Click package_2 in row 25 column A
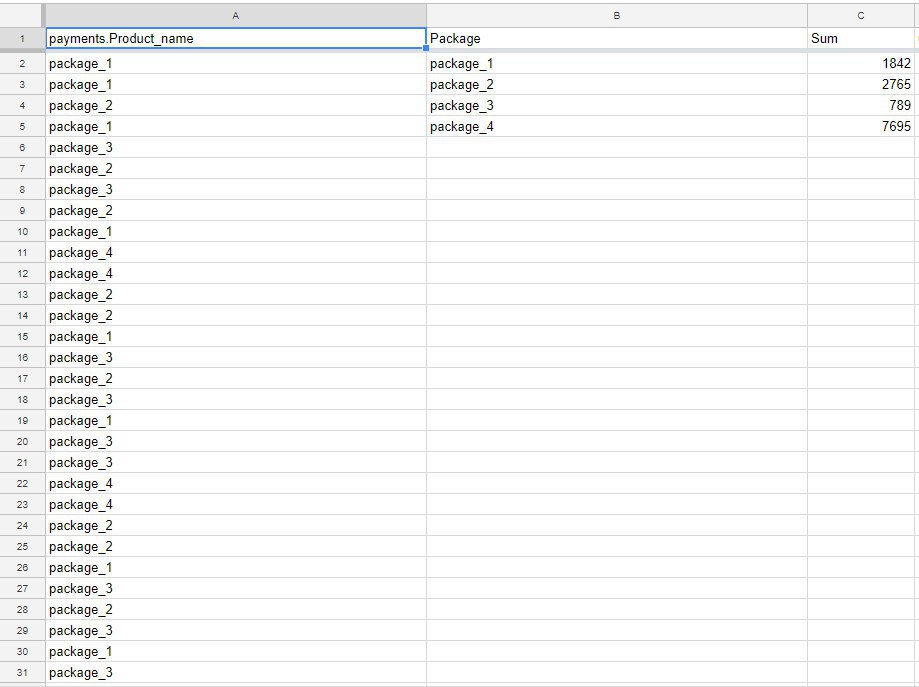This screenshot has height=687, width=919. point(236,547)
